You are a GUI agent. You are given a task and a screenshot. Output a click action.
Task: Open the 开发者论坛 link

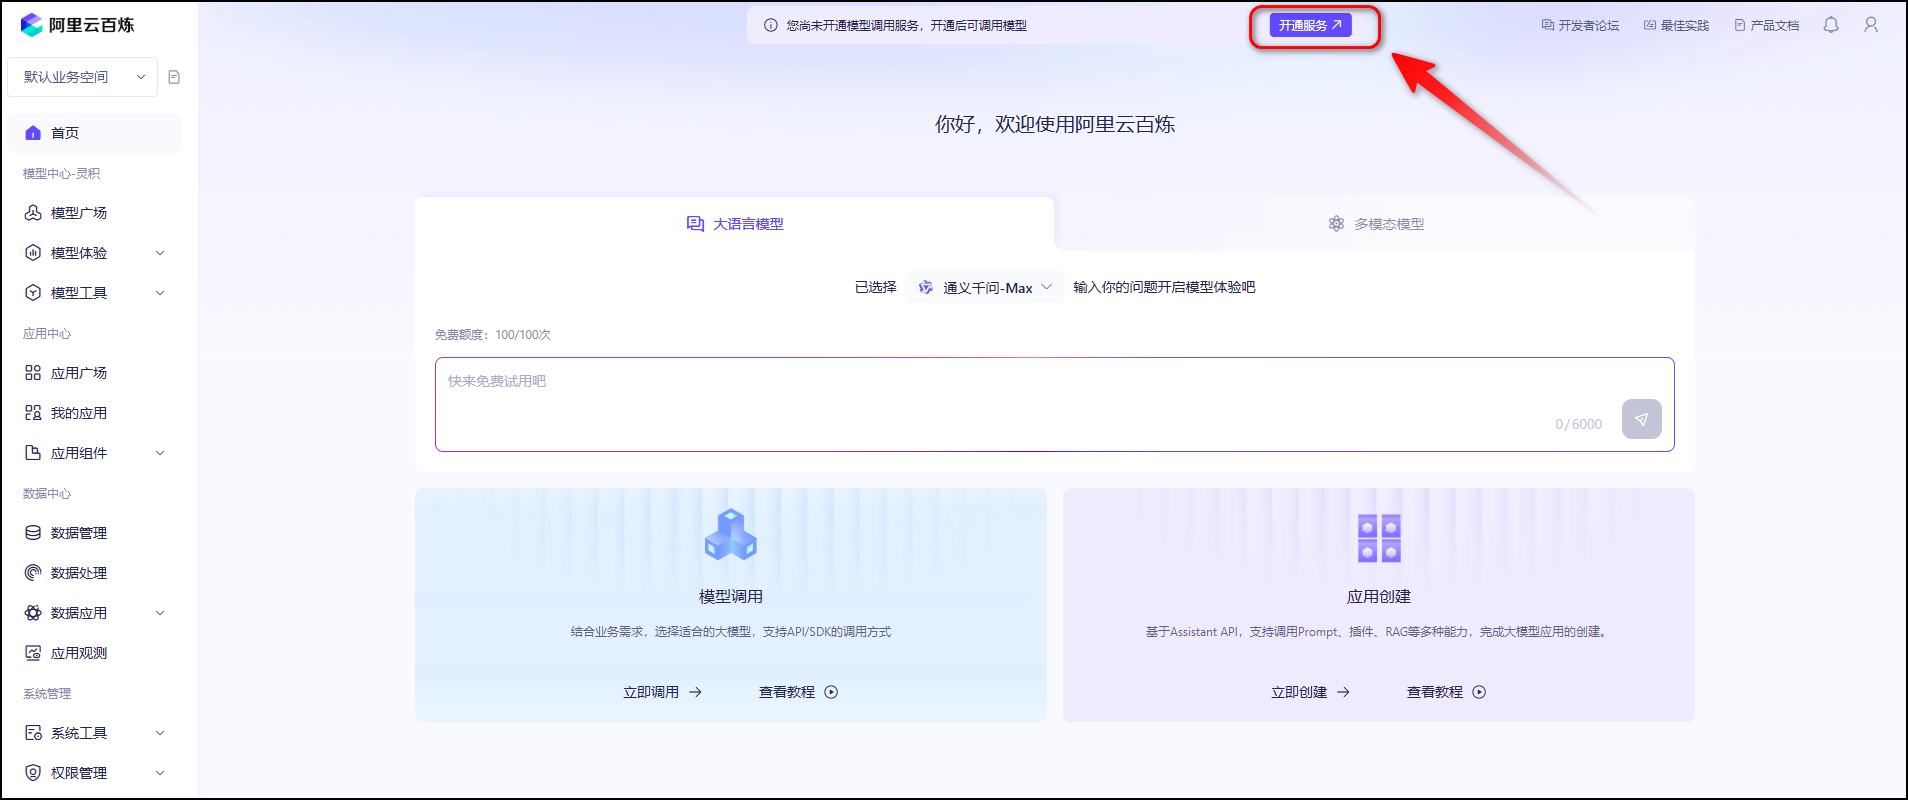coord(1580,25)
